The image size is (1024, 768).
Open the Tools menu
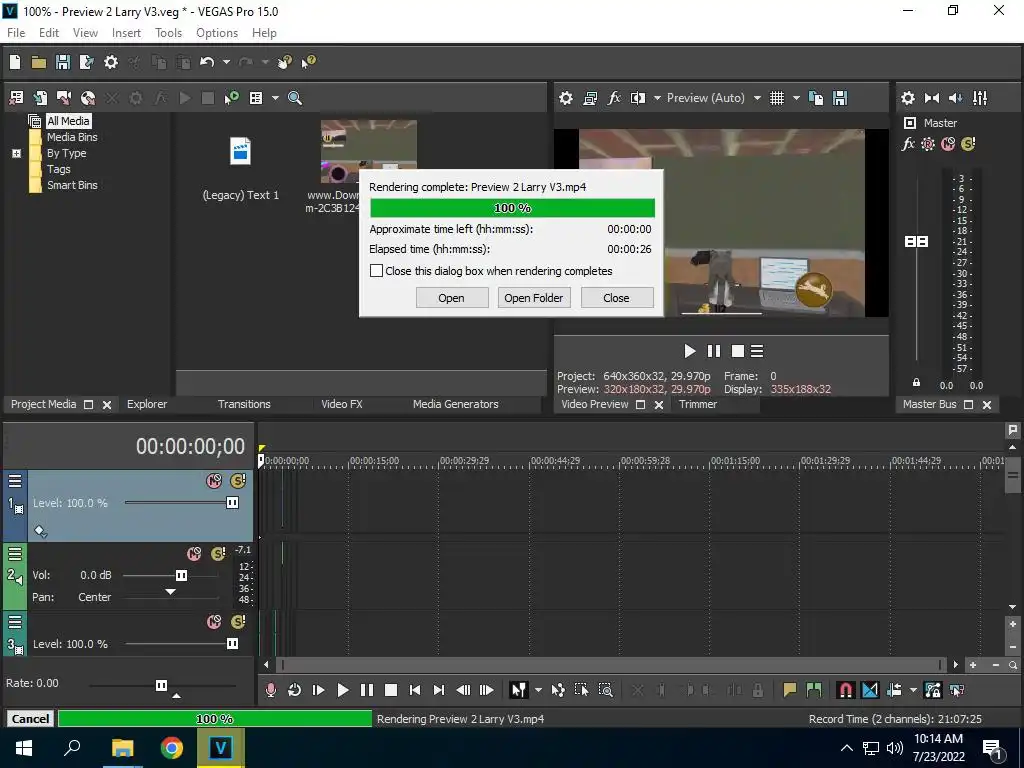pyautogui.click(x=168, y=33)
